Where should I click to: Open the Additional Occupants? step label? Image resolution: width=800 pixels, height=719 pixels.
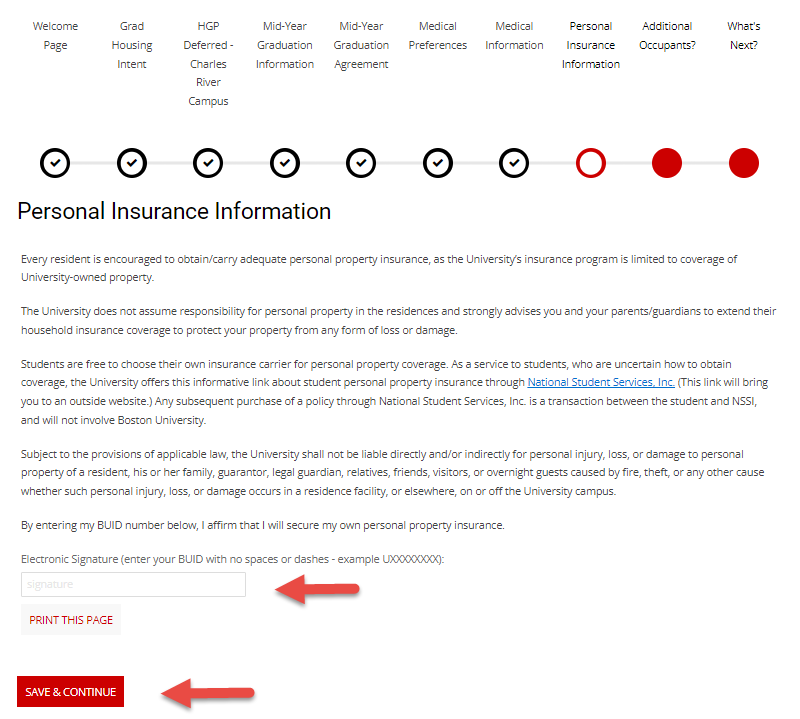coord(668,36)
